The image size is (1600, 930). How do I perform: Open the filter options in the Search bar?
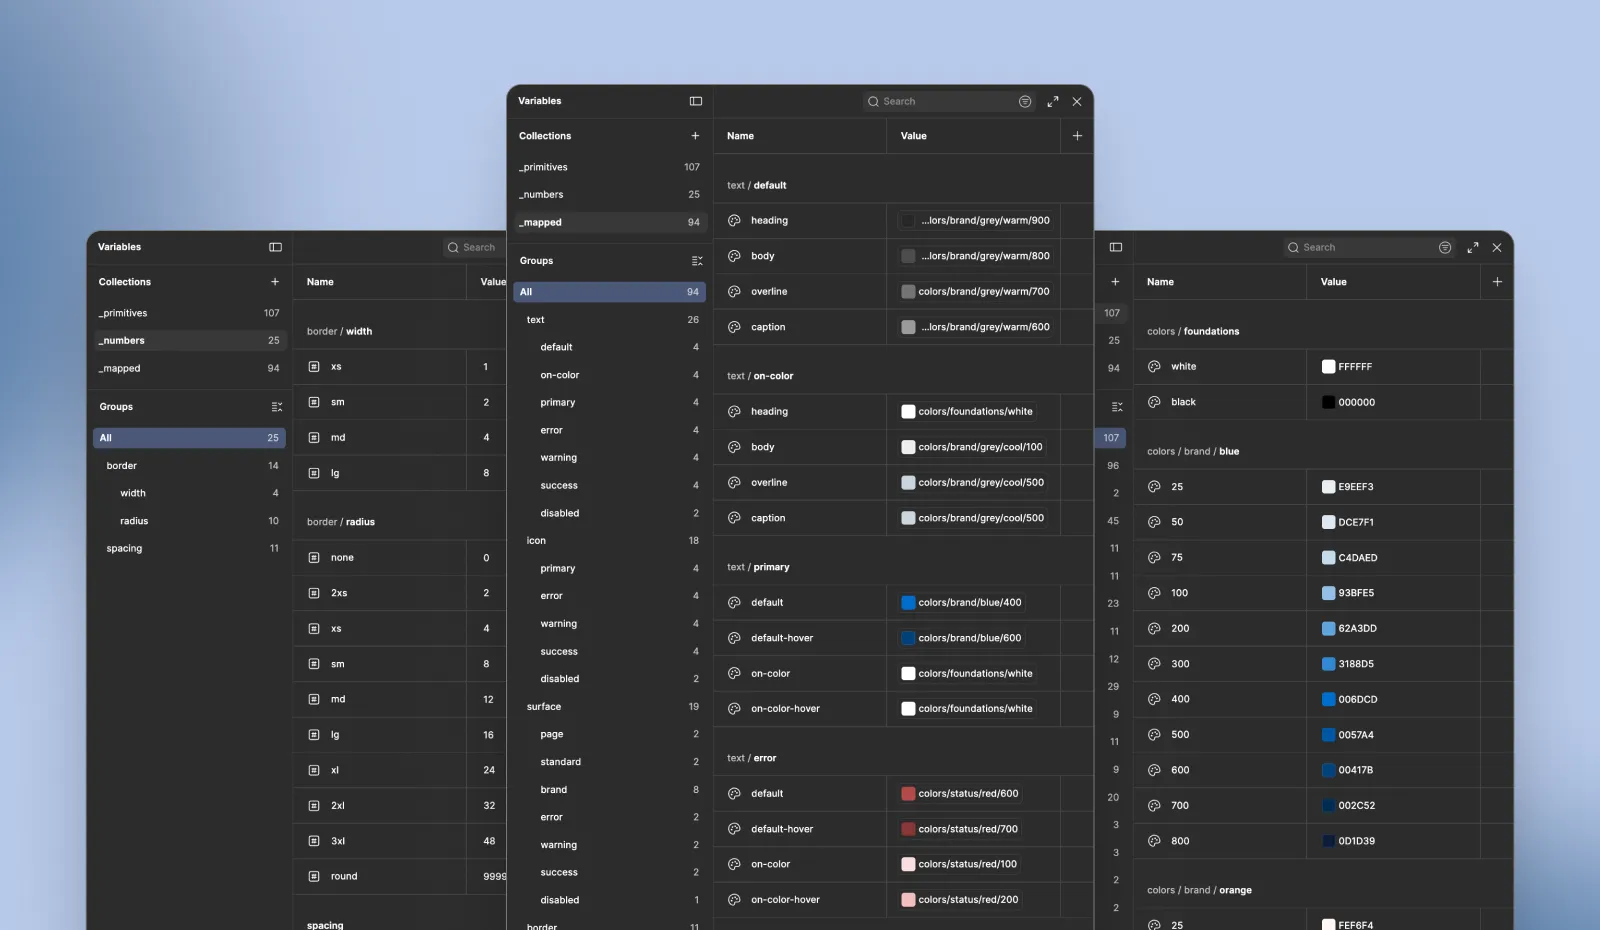click(x=1025, y=101)
